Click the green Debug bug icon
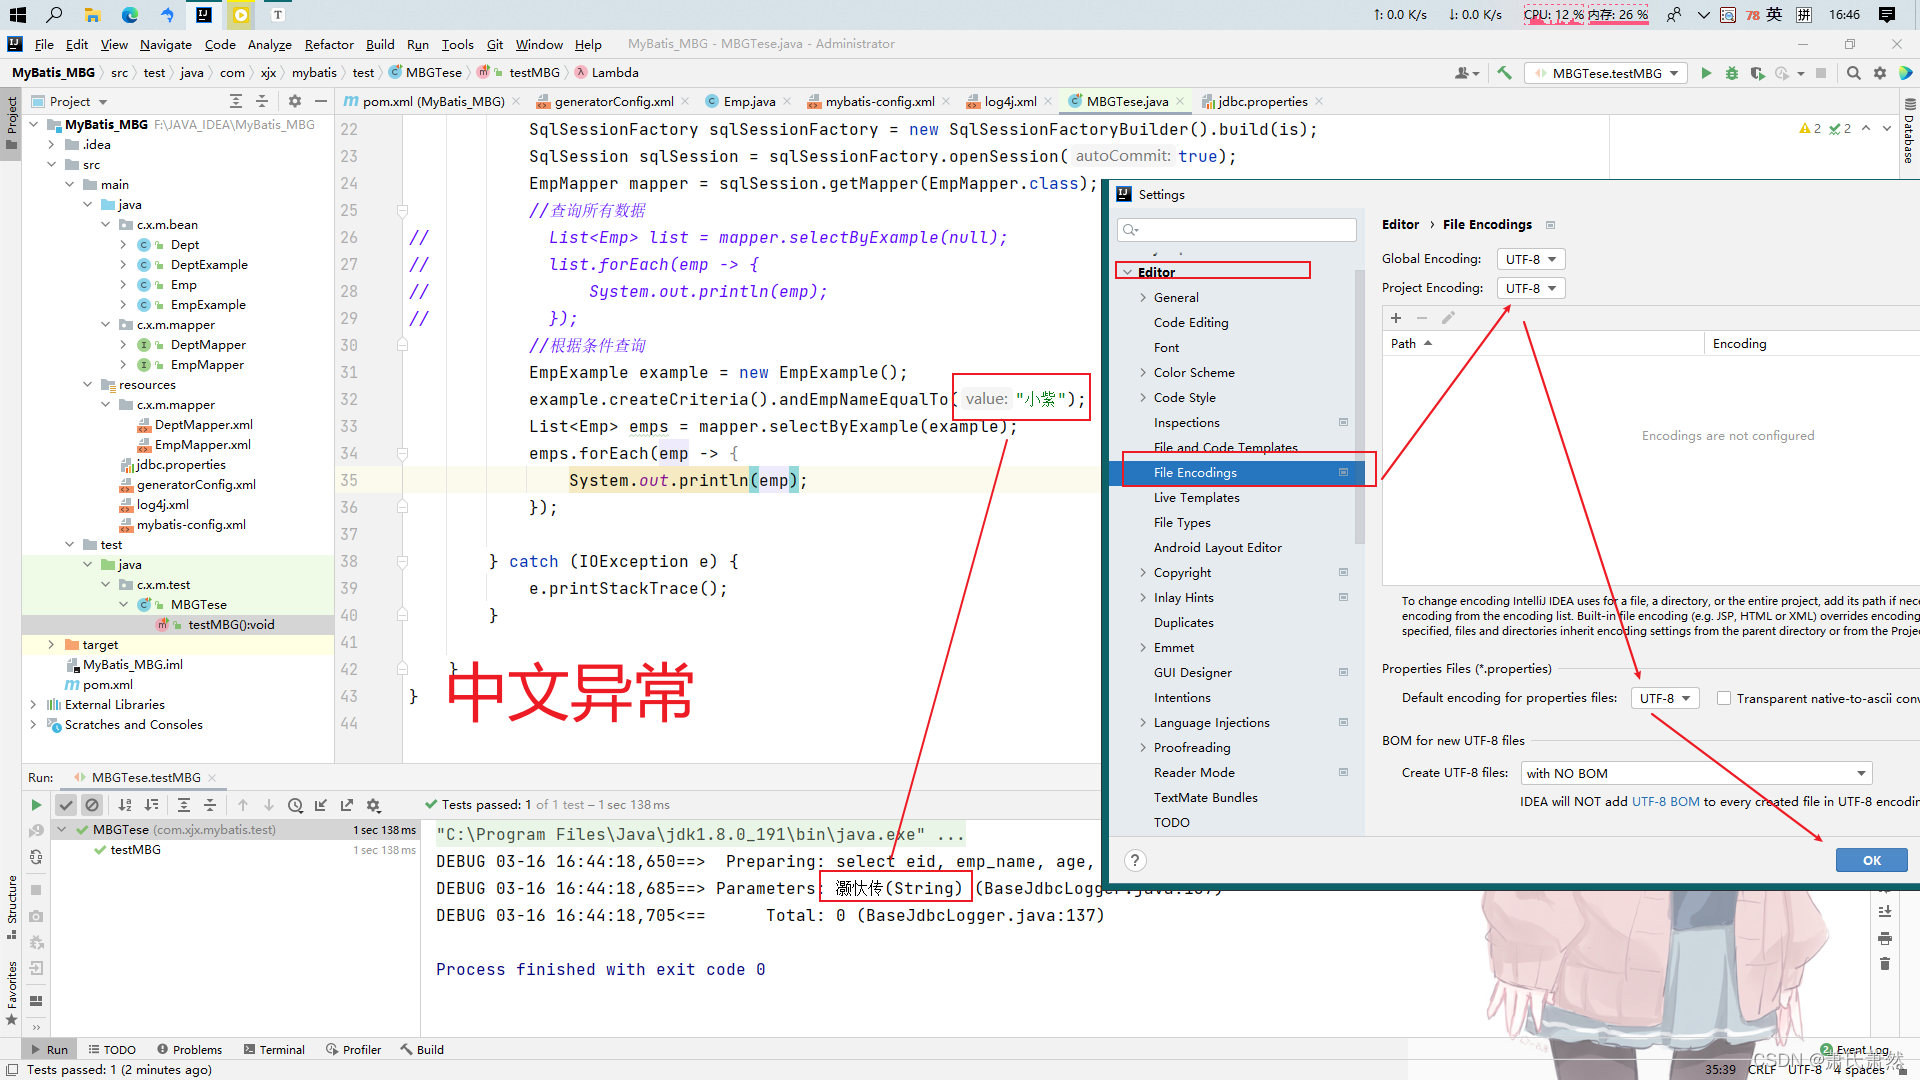The height and width of the screenshot is (1080, 1920). pos(1732,73)
